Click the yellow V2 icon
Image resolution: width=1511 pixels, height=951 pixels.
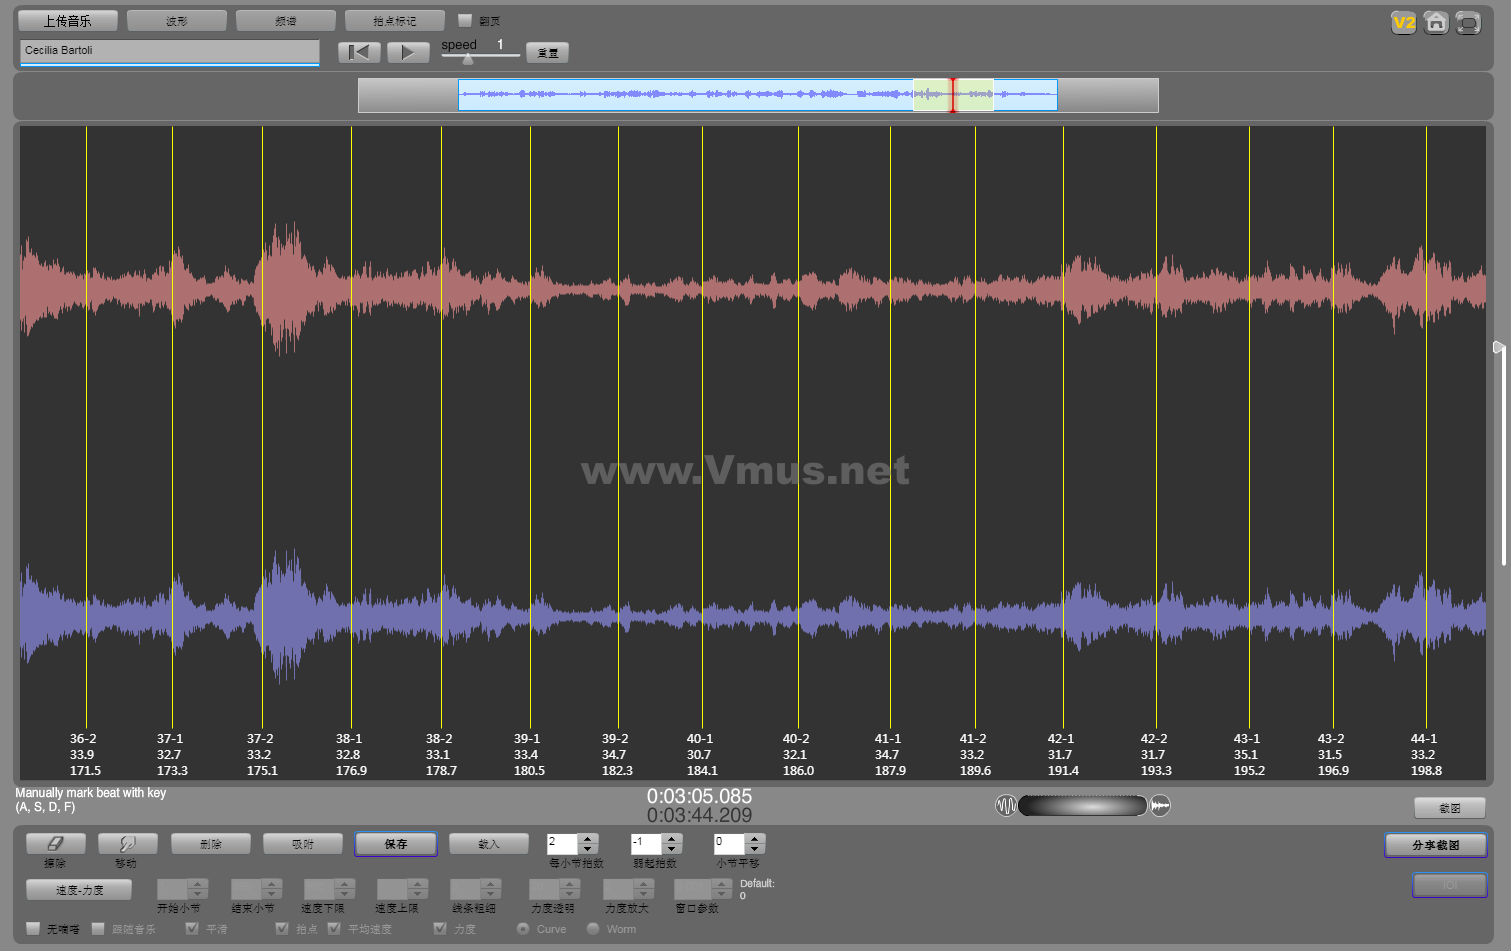(1404, 23)
